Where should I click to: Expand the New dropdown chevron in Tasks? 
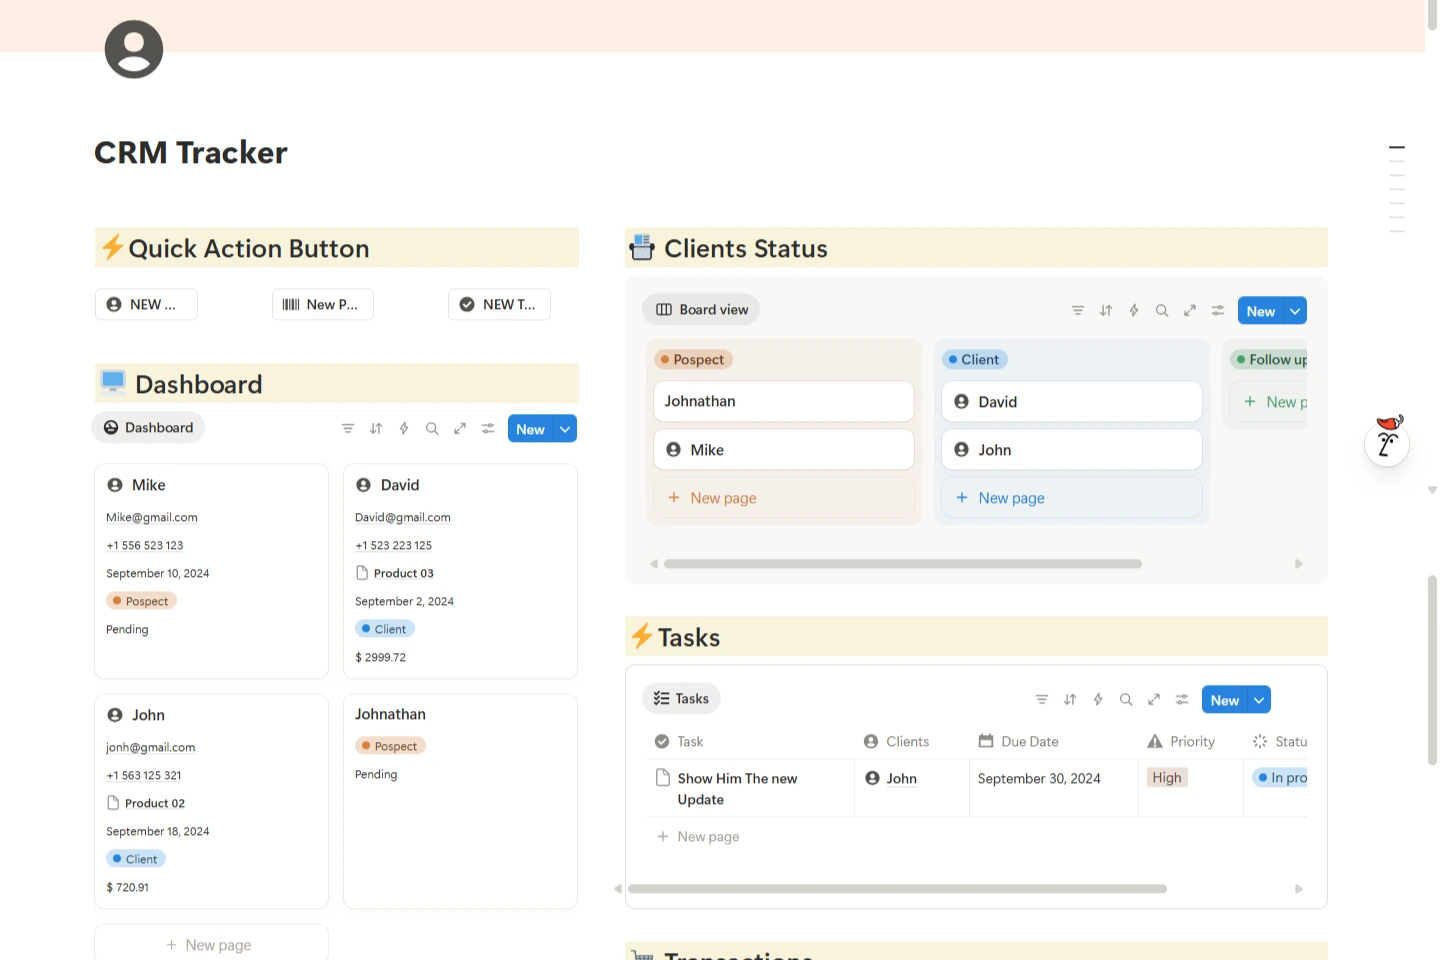[1258, 699]
